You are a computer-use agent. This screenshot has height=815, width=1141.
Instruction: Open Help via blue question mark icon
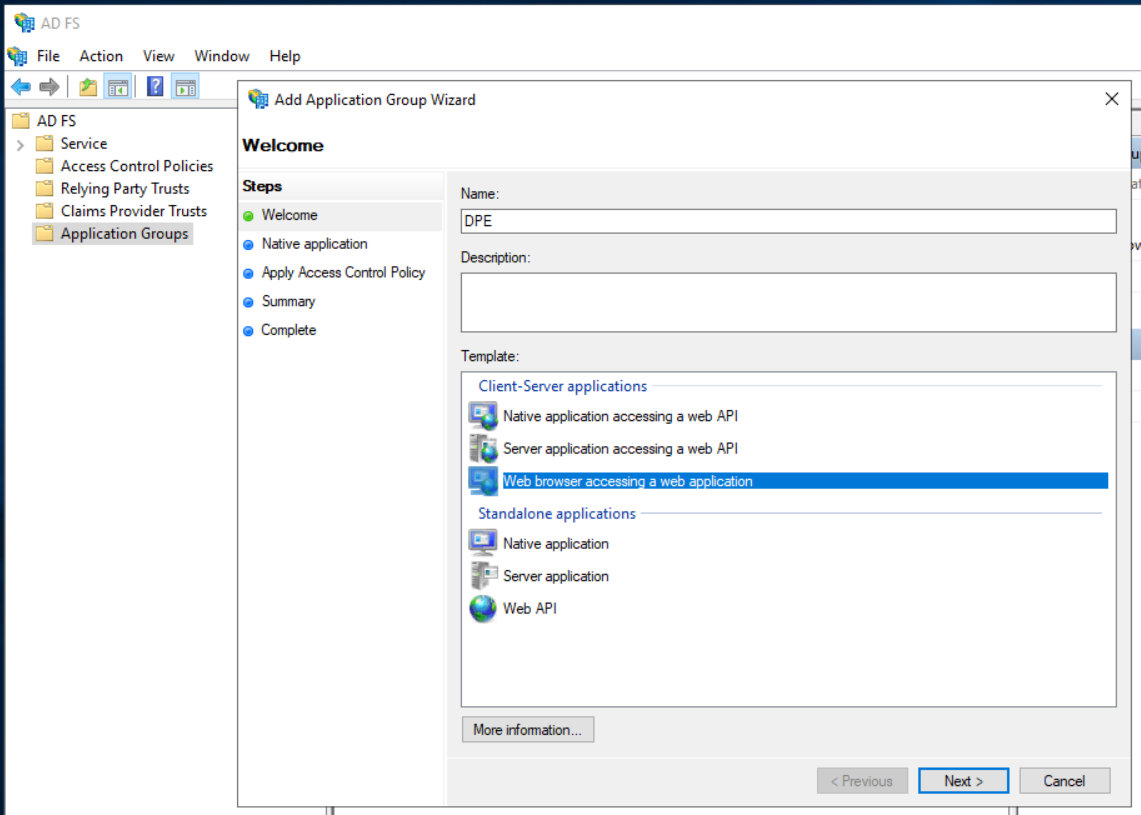[155, 87]
